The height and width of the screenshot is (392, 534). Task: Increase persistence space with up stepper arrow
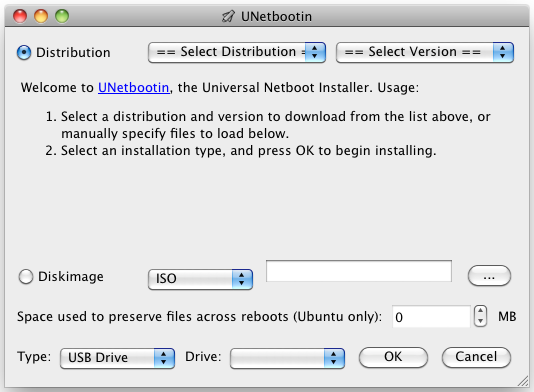pyautogui.click(x=480, y=311)
